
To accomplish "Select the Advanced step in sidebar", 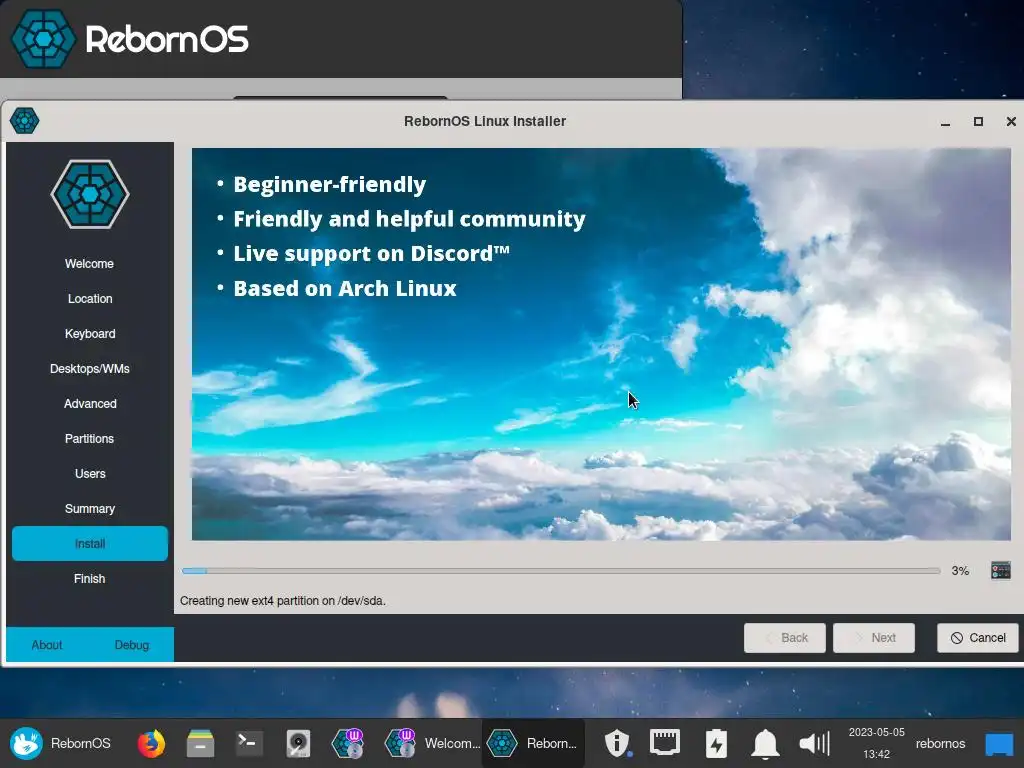I will point(89,404).
